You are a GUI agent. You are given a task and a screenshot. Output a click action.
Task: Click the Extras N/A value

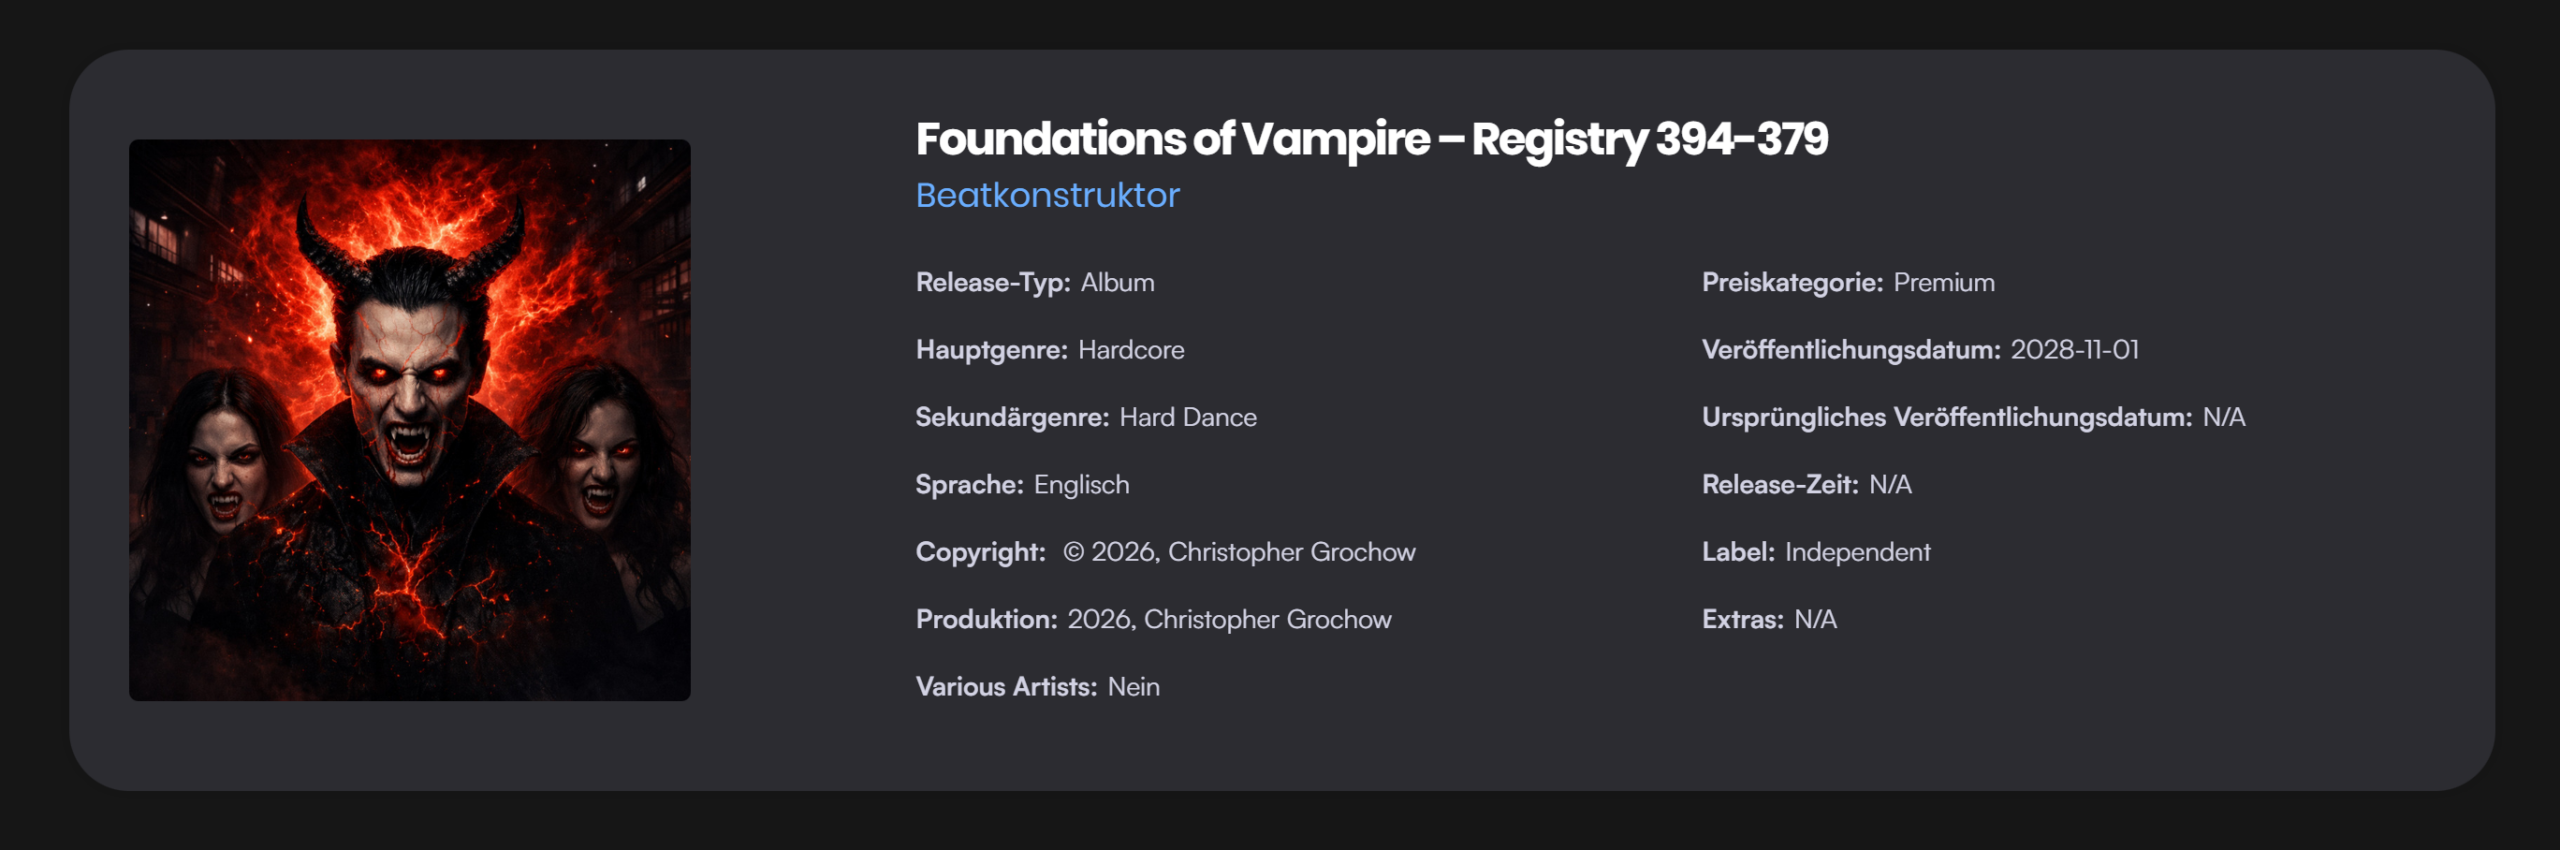coord(1815,620)
